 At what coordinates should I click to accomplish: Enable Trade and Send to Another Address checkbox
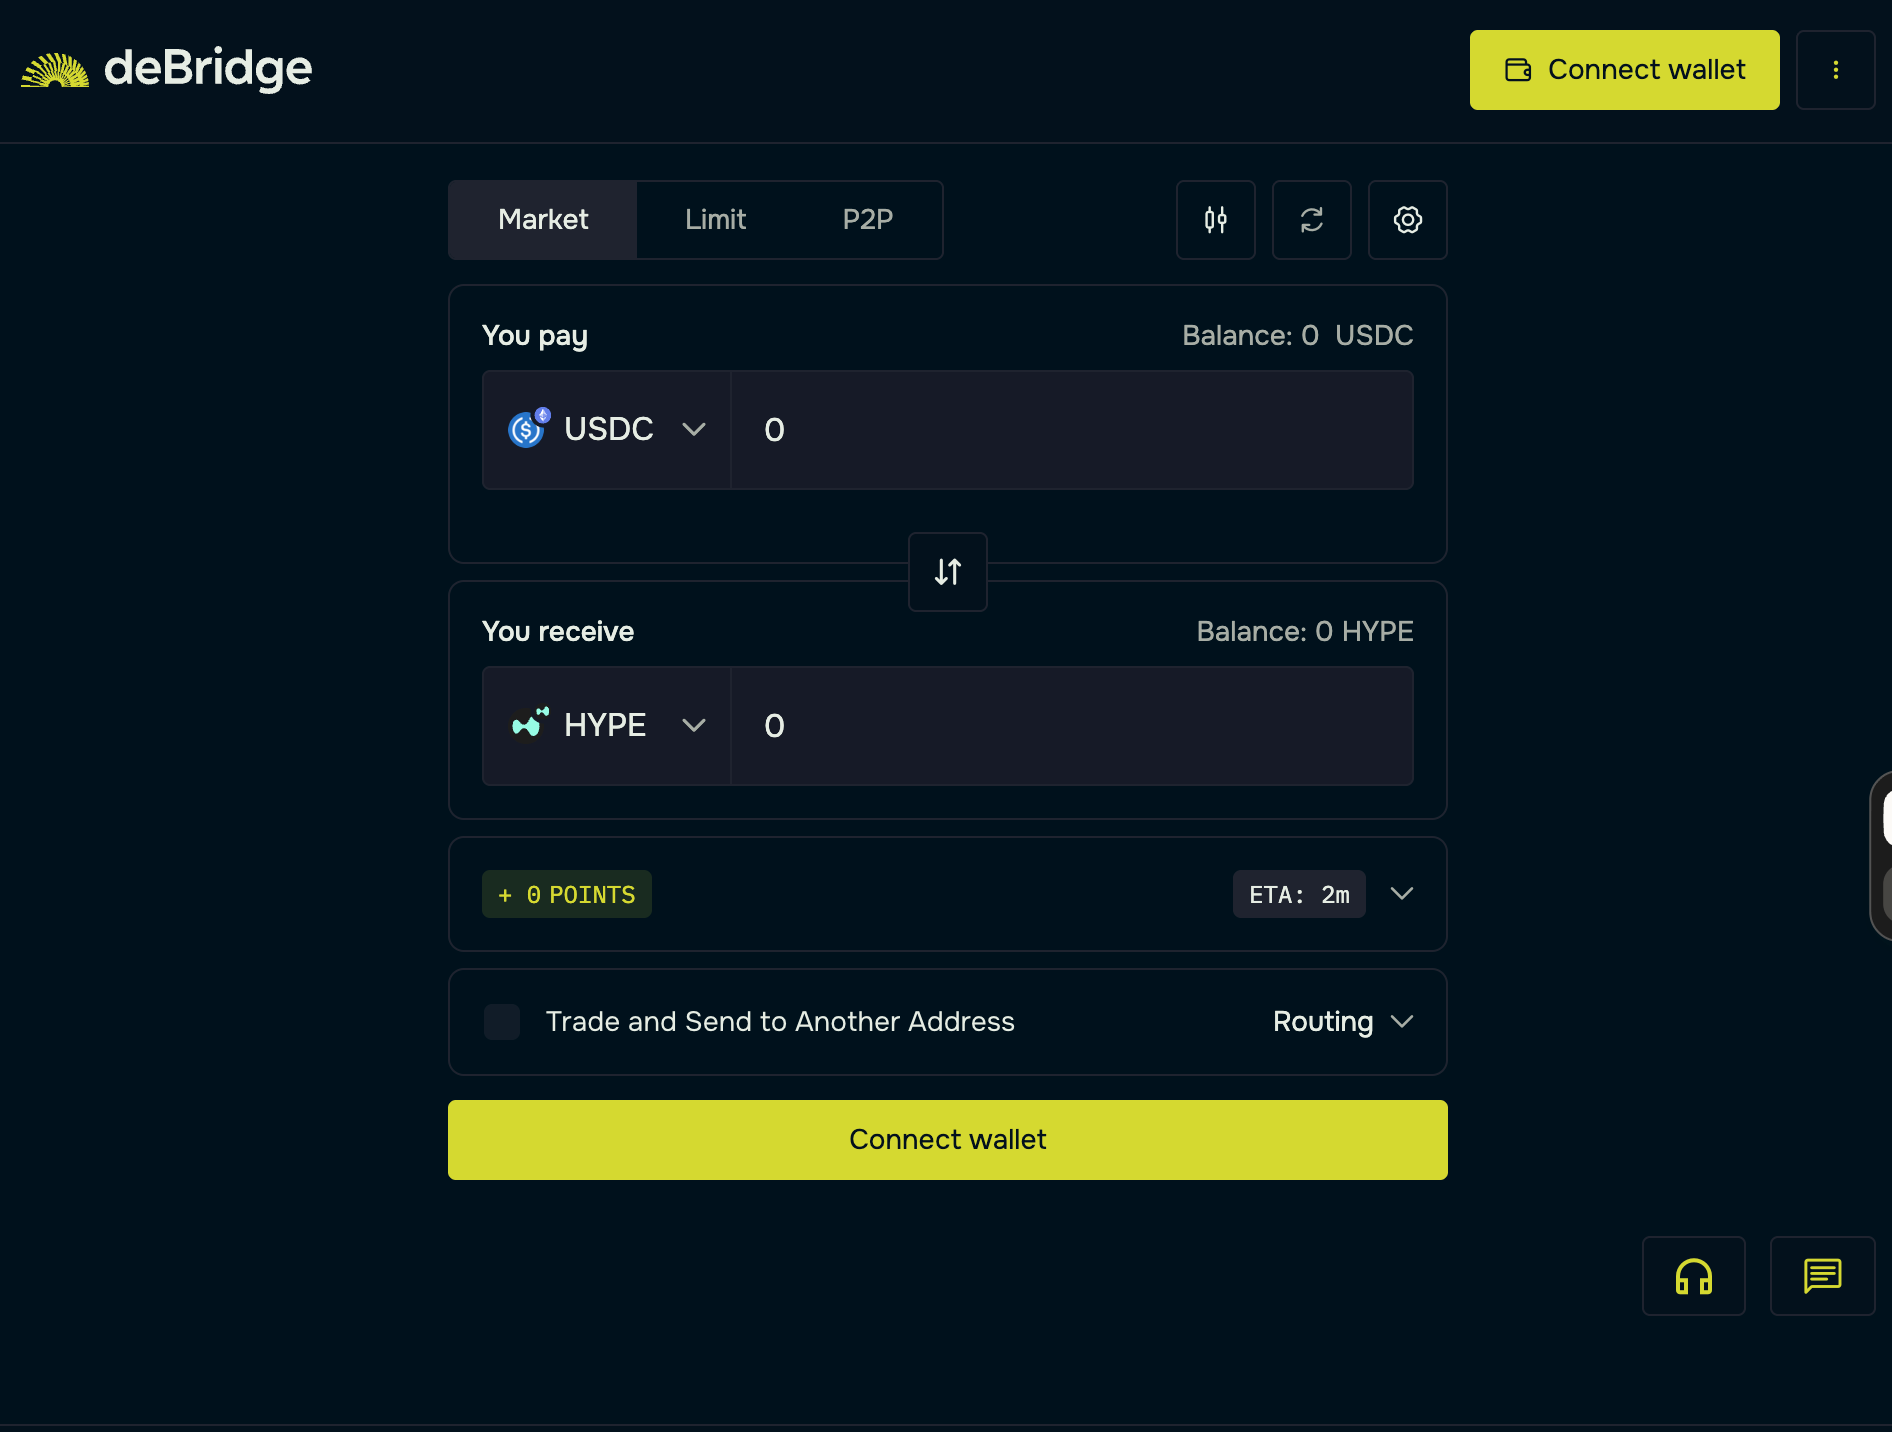[x=502, y=1022]
